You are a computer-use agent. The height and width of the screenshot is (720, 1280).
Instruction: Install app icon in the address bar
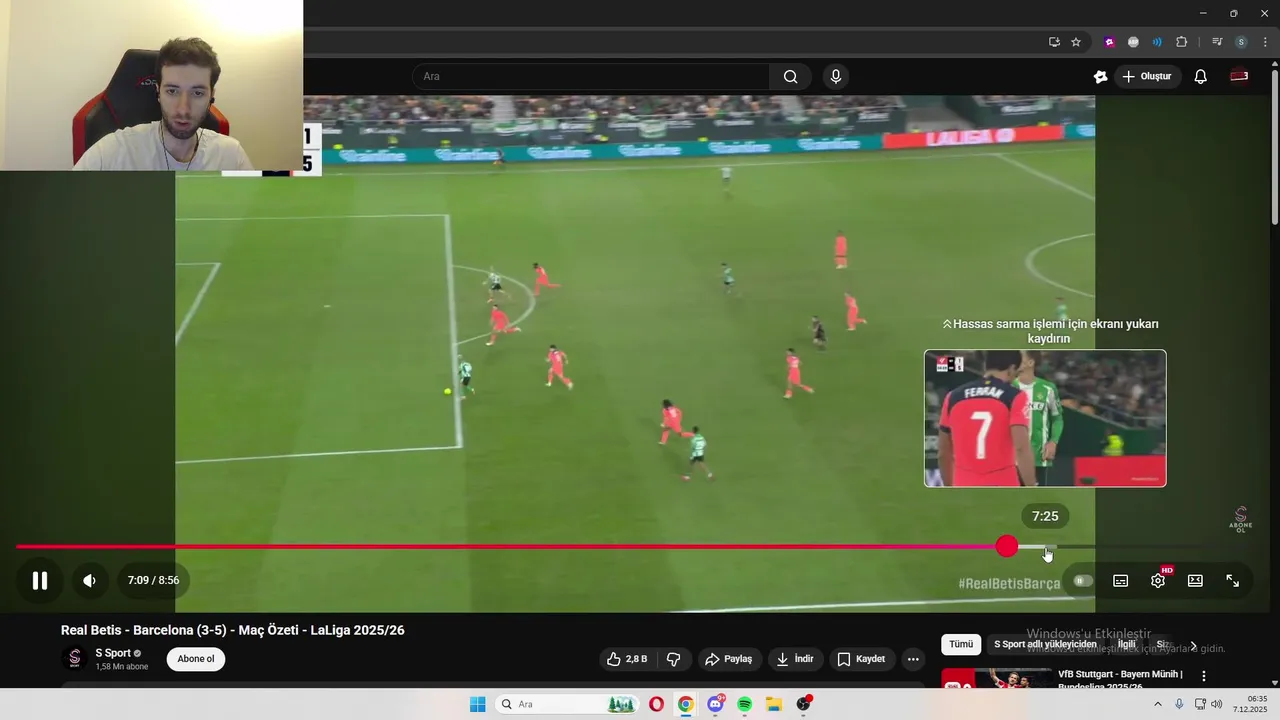1054,42
